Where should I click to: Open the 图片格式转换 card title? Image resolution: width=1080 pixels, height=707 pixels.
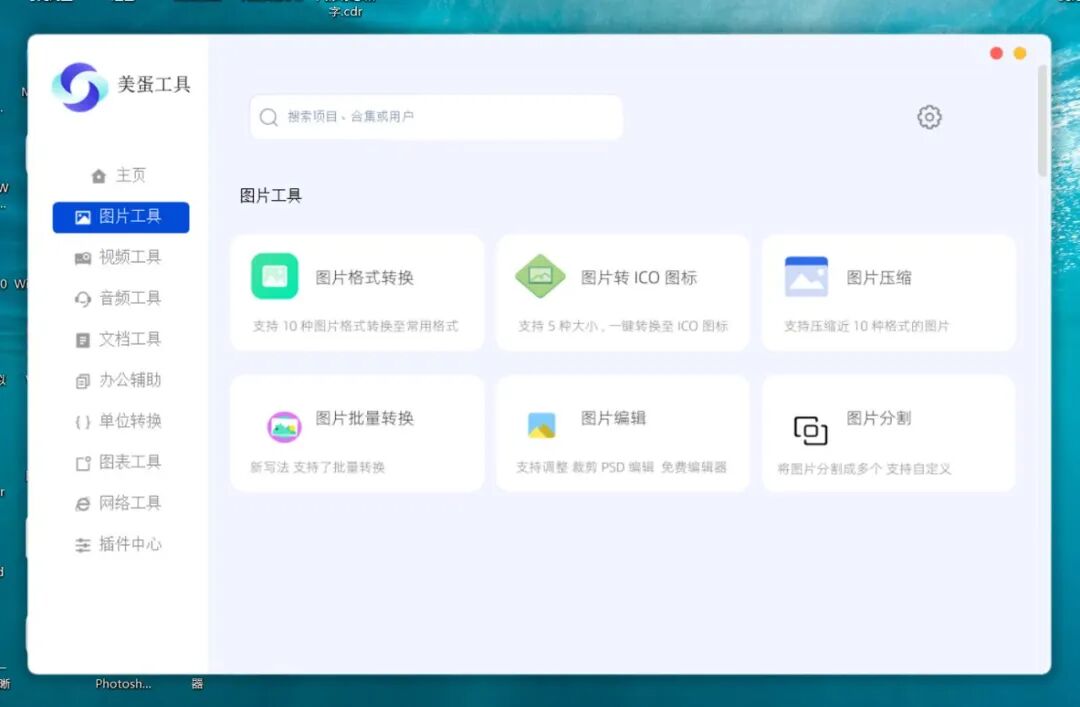[x=364, y=278]
